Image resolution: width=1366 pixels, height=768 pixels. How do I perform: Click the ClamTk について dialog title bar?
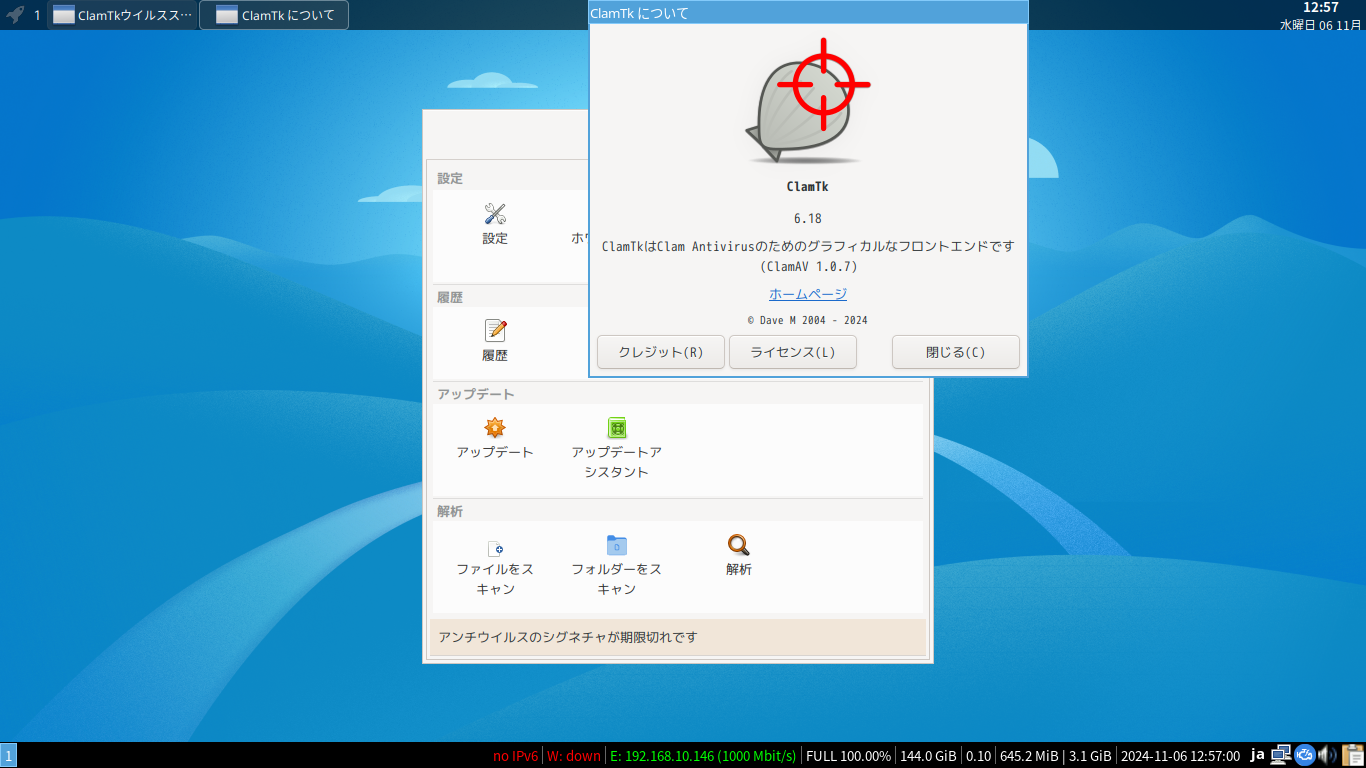[x=808, y=12]
